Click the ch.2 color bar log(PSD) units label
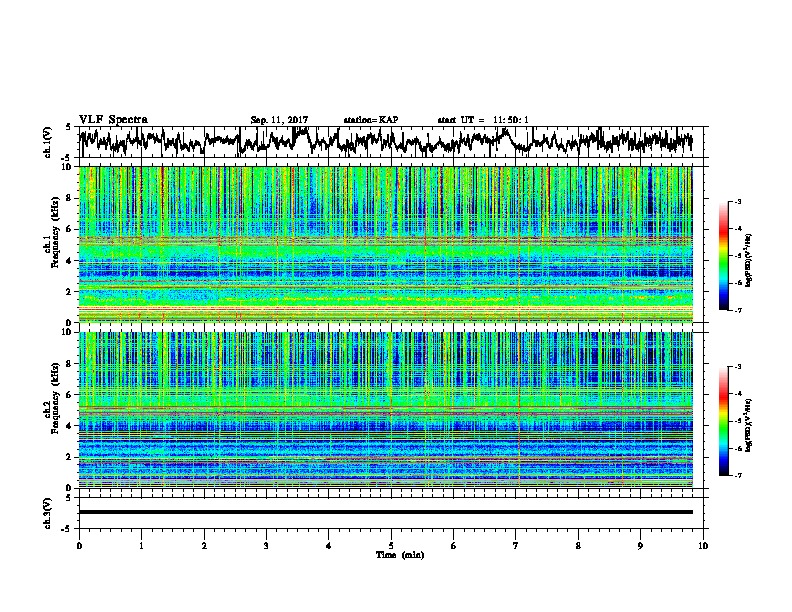The width and height of the screenshot is (792, 612). [x=749, y=425]
